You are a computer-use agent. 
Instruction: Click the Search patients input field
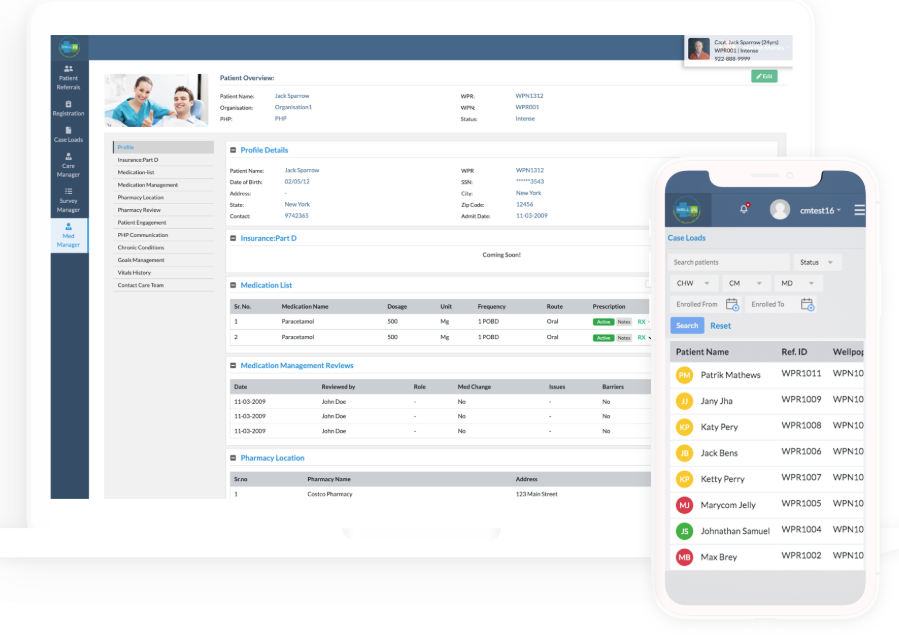[x=728, y=262]
